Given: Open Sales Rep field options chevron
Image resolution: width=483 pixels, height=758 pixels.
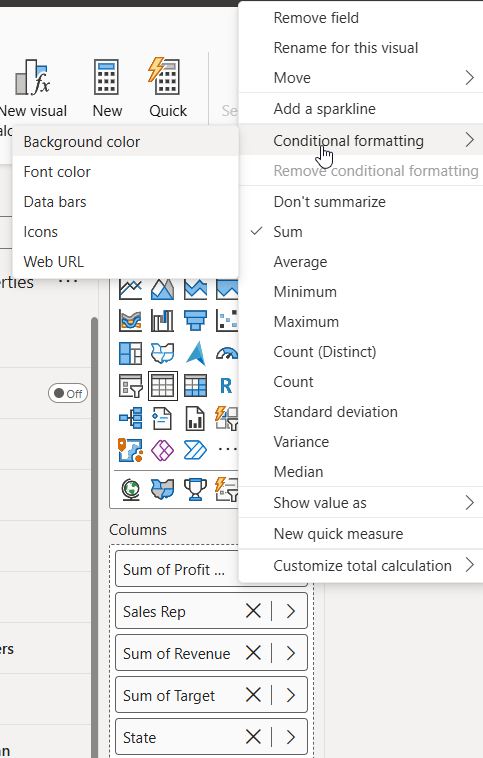Looking at the screenshot, I should [291, 612].
